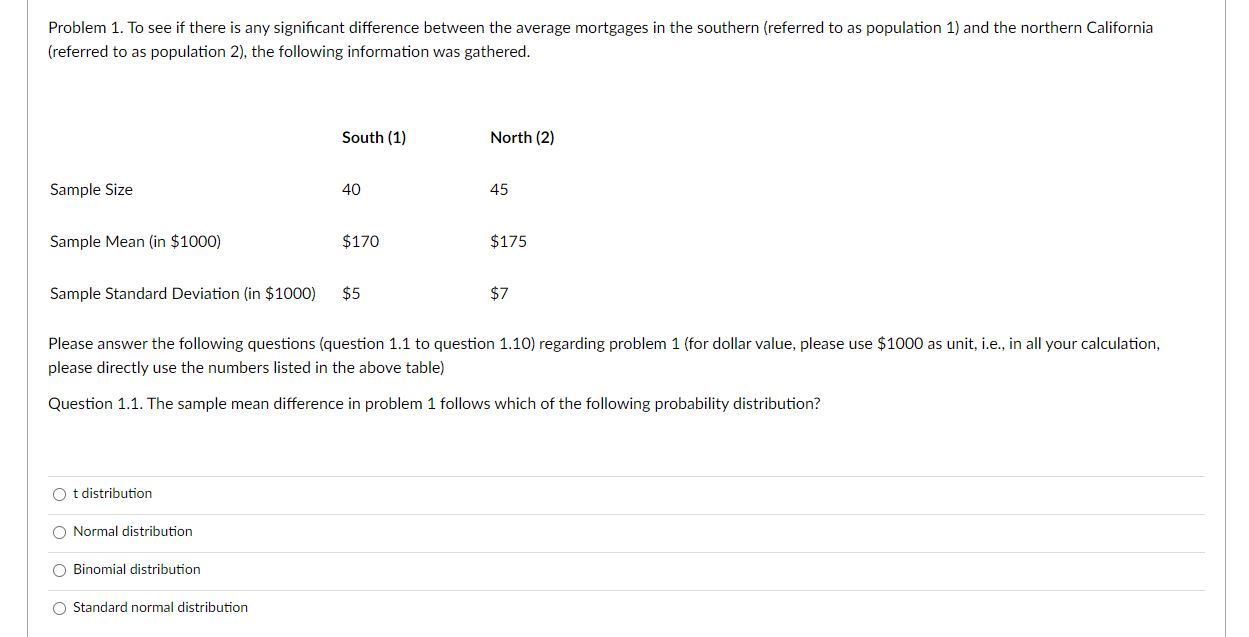Click the Binomial distribution label text
This screenshot has width=1249, height=637.
[136, 569]
